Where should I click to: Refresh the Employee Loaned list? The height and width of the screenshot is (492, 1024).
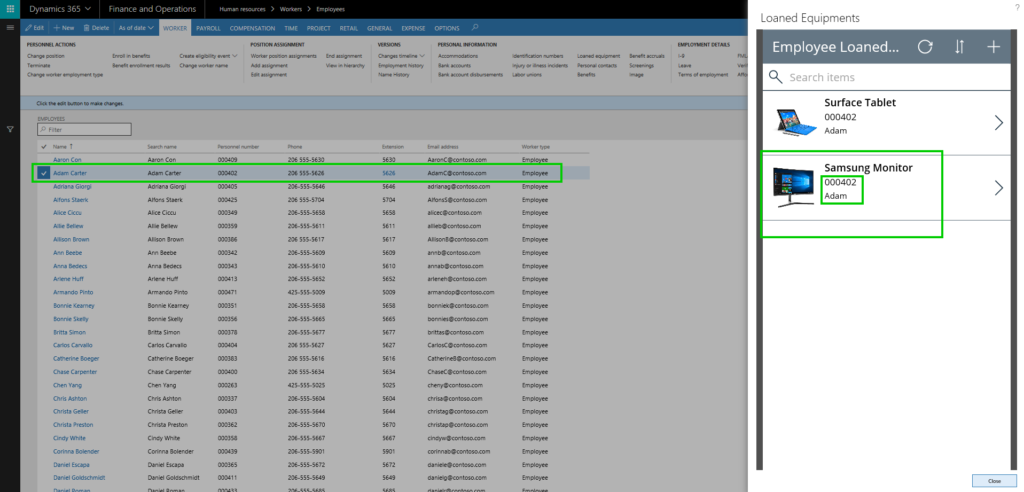(925, 46)
